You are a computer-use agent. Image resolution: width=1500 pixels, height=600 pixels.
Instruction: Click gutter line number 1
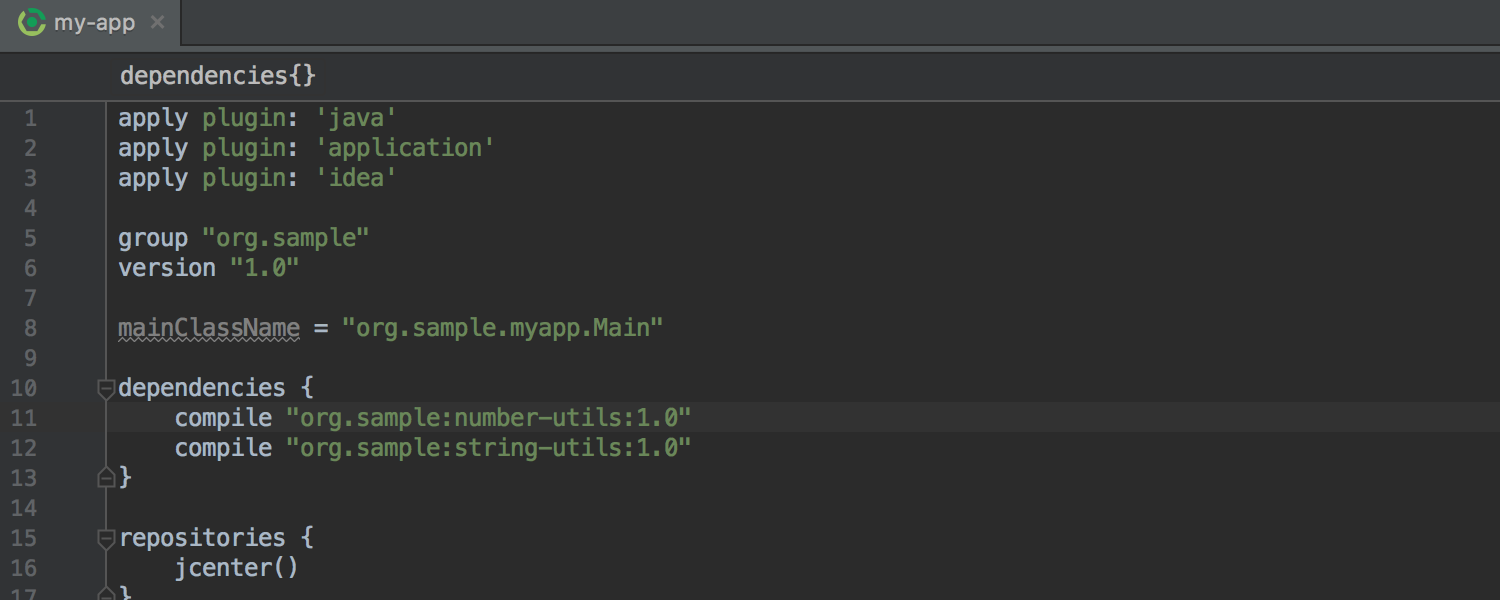coord(30,118)
